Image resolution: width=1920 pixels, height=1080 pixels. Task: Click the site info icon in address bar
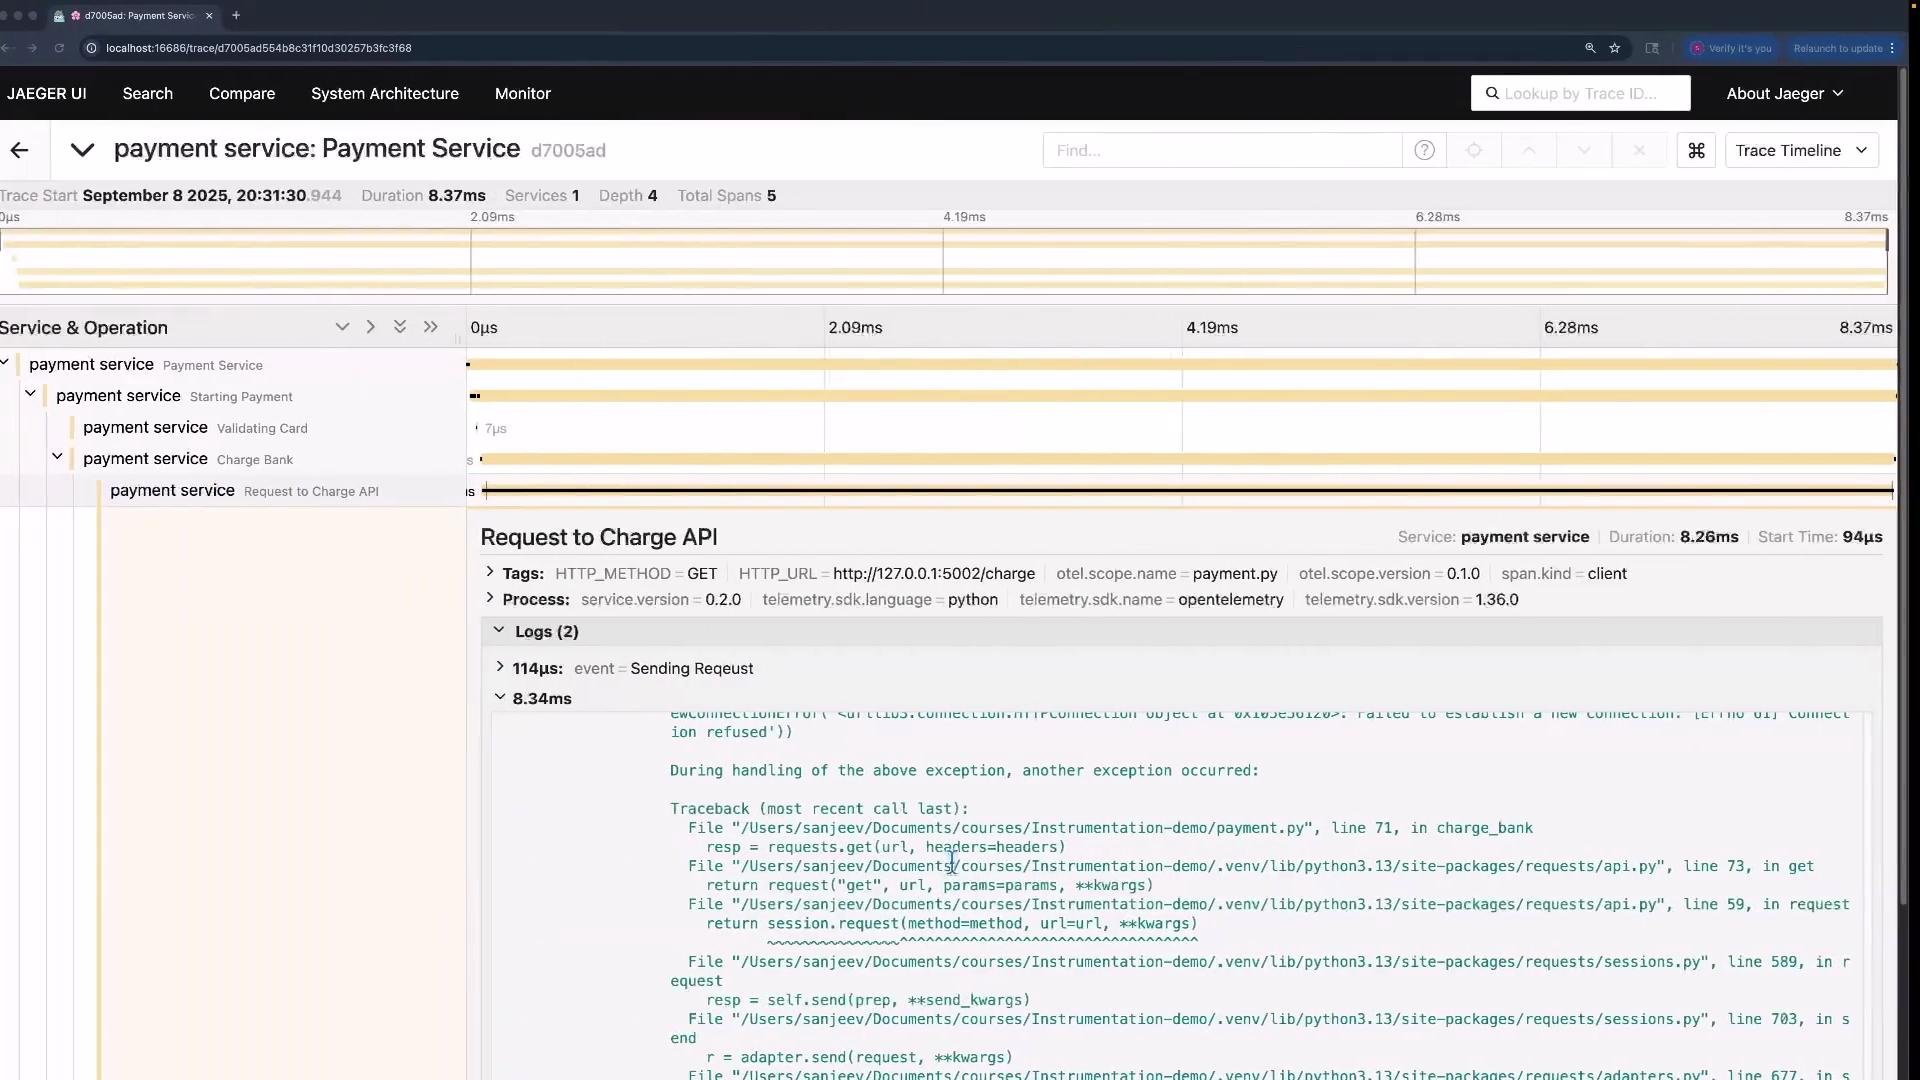pos(91,48)
